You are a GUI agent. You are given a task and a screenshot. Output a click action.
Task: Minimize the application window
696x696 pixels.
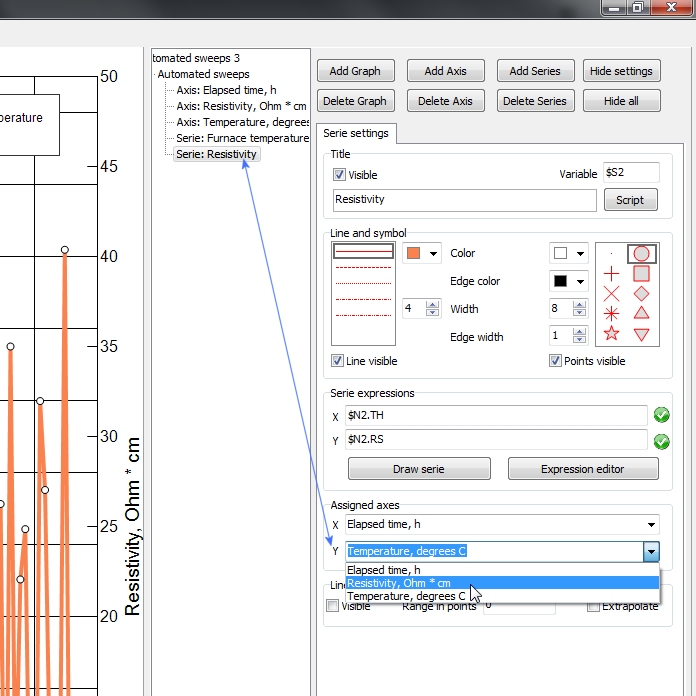click(x=614, y=8)
